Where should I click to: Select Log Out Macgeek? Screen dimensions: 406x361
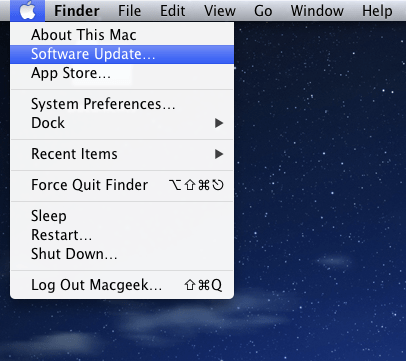coord(122,285)
